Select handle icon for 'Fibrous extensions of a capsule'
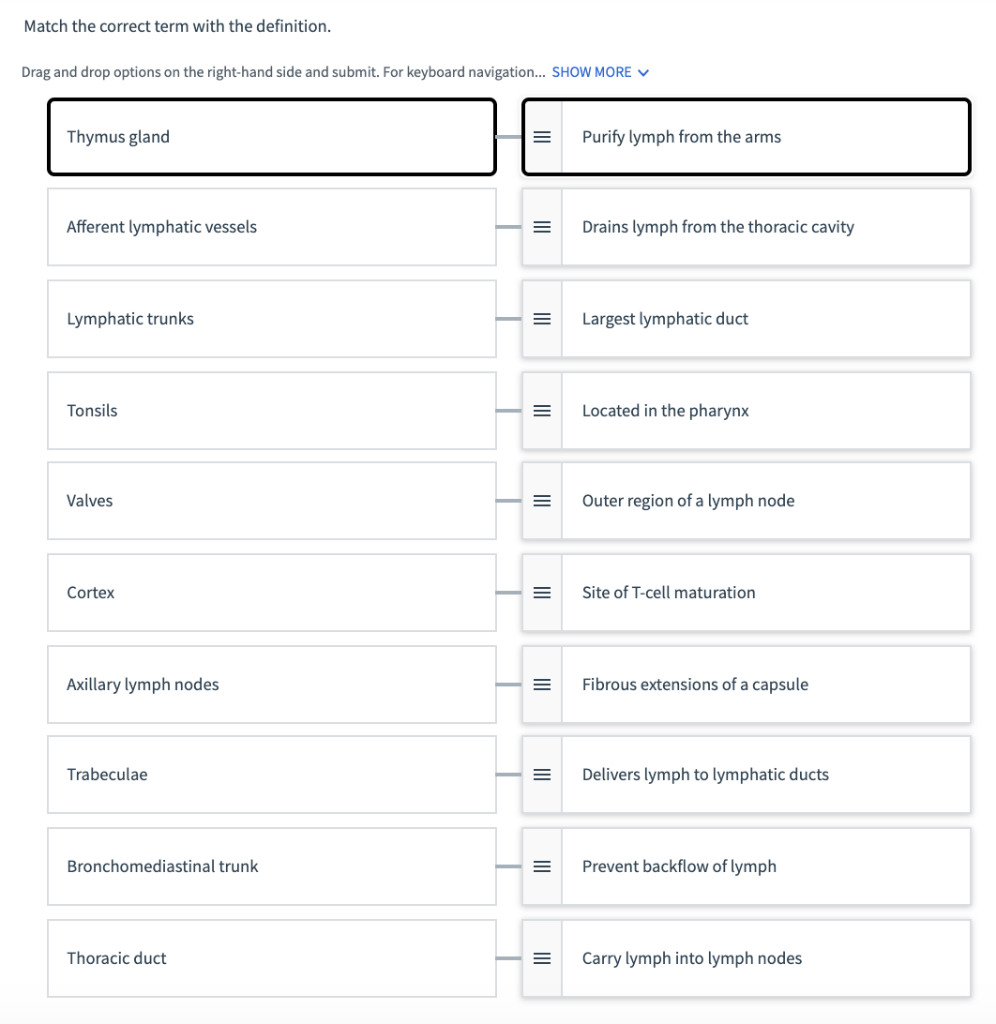The height and width of the screenshot is (1024, 996). (x=542, y=684)
